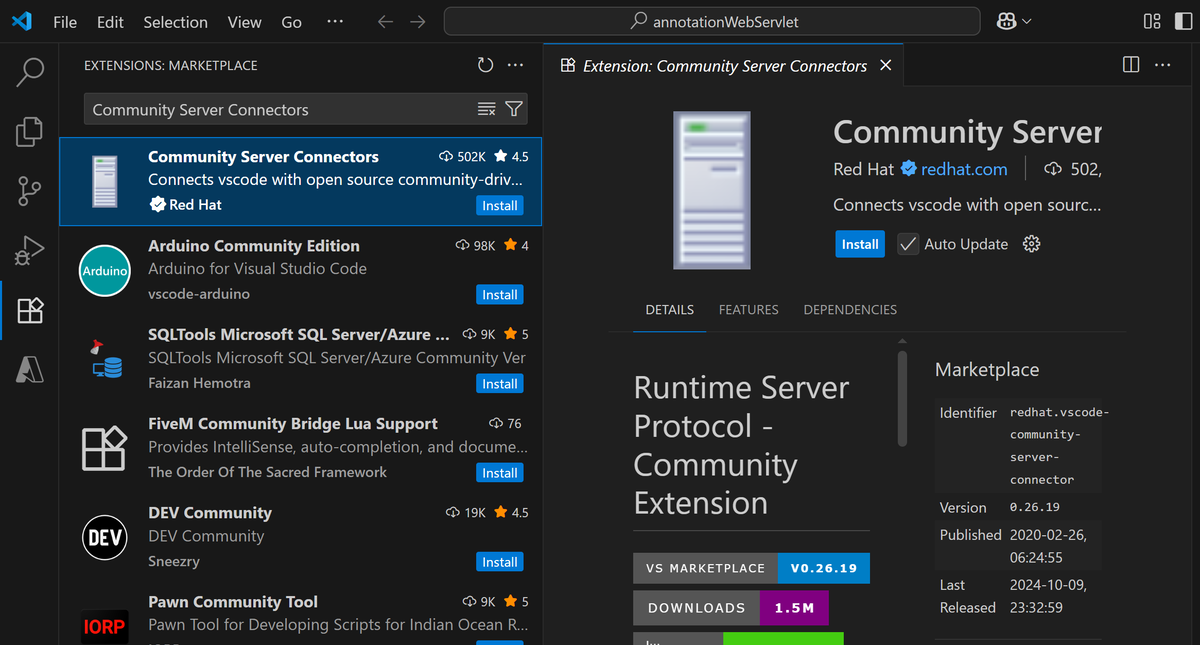Open the File menu
1200x645 pixels.
65,21
